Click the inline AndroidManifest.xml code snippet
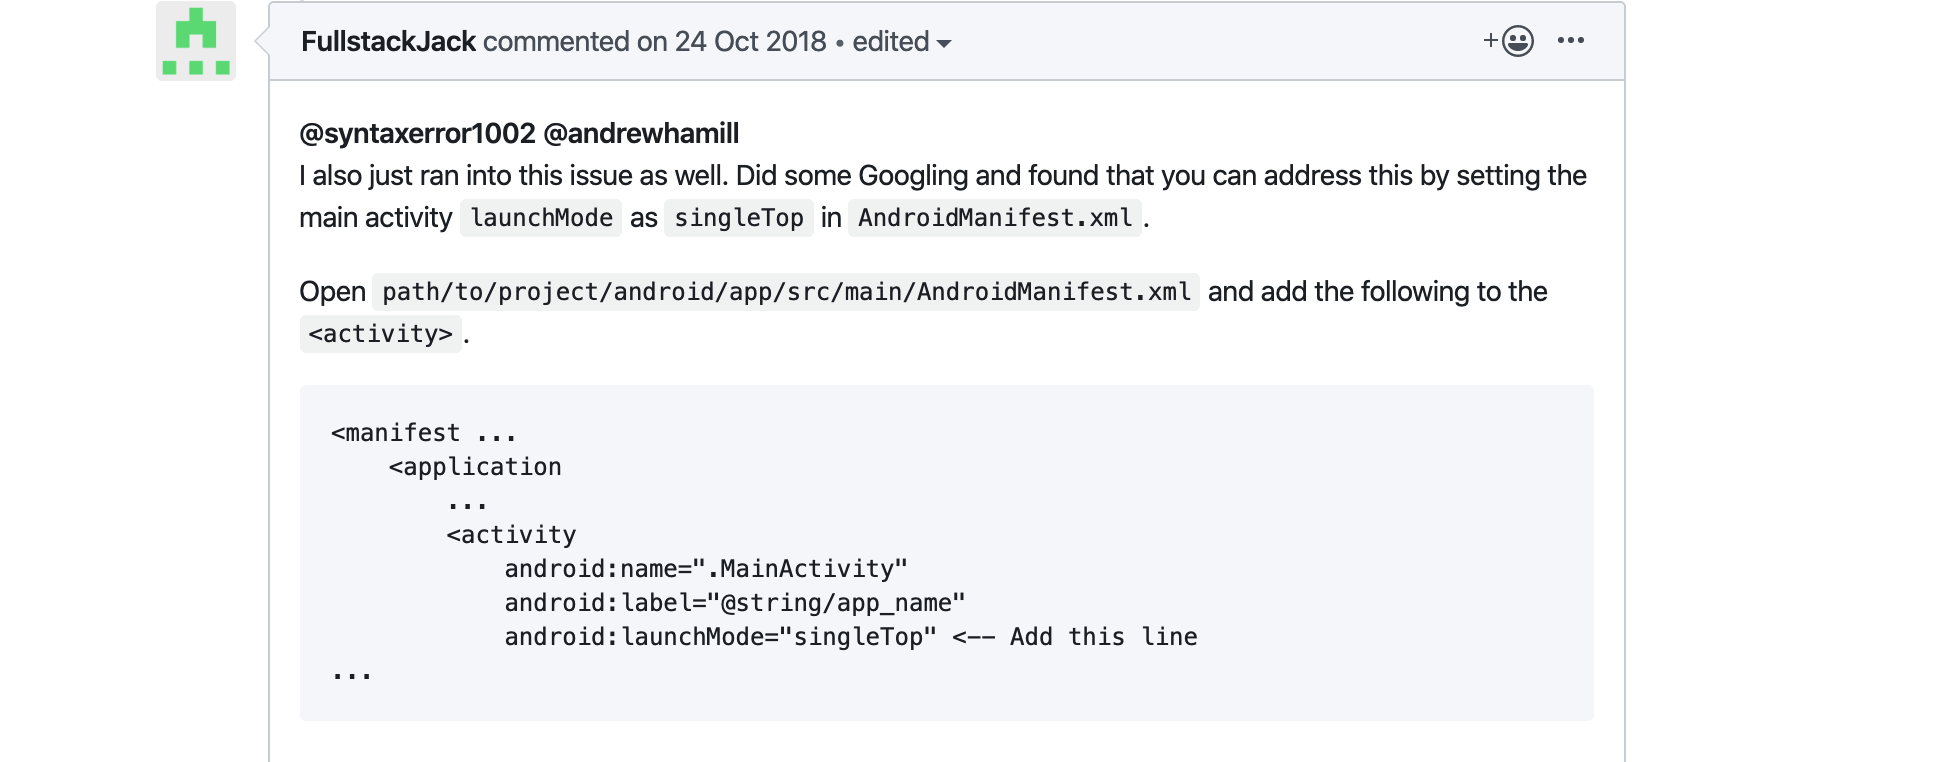 pos(995,218)
